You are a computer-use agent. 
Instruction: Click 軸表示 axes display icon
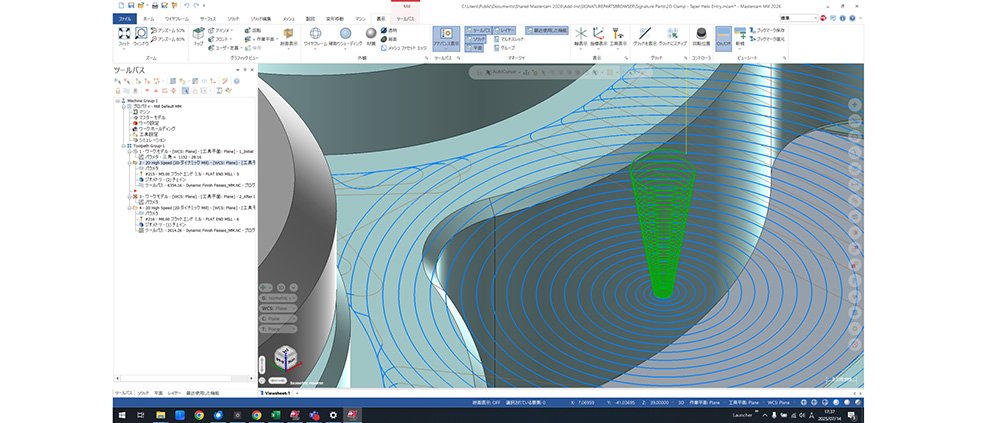point(580,34)
